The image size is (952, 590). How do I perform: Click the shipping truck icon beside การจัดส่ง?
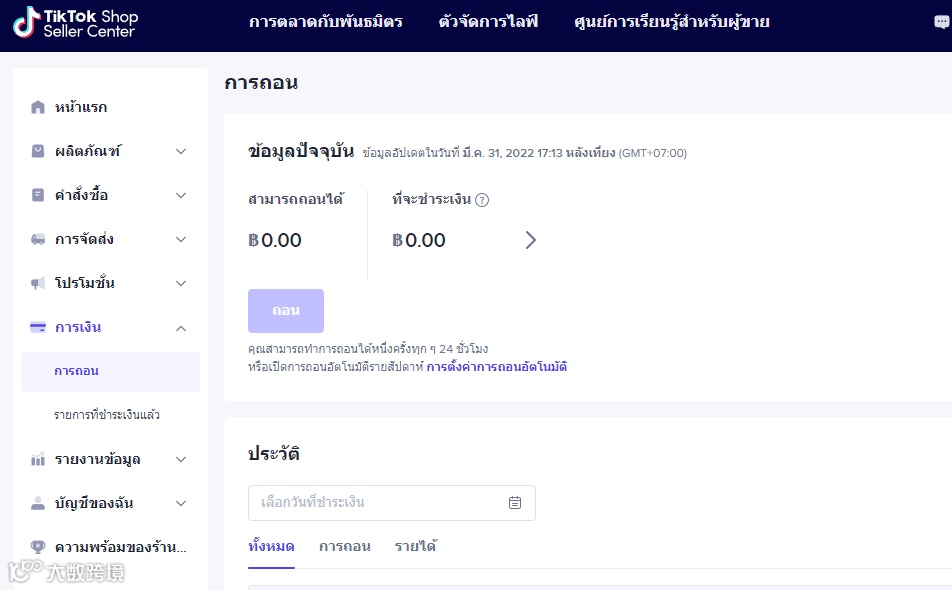click(x=38, y=239)
